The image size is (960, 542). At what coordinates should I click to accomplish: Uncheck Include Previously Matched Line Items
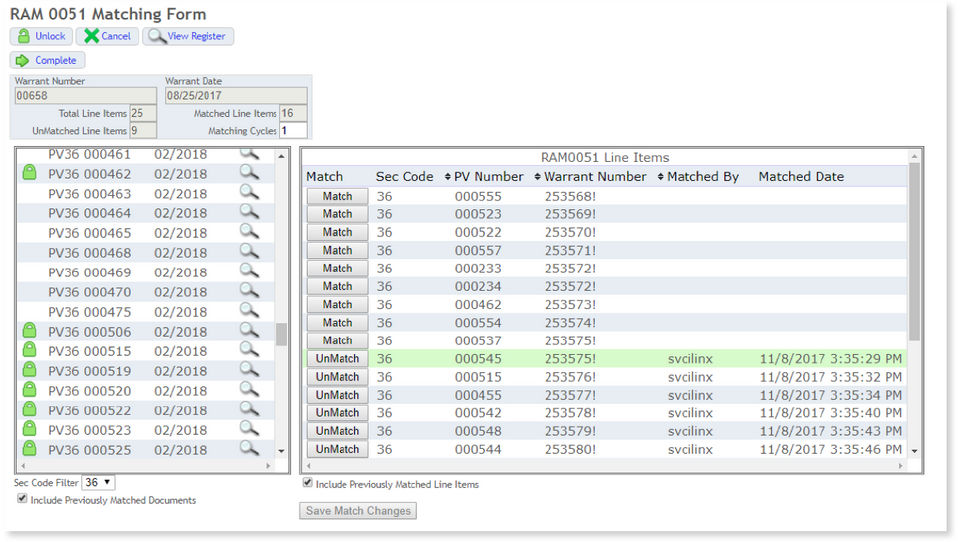(x=307, y=483)
